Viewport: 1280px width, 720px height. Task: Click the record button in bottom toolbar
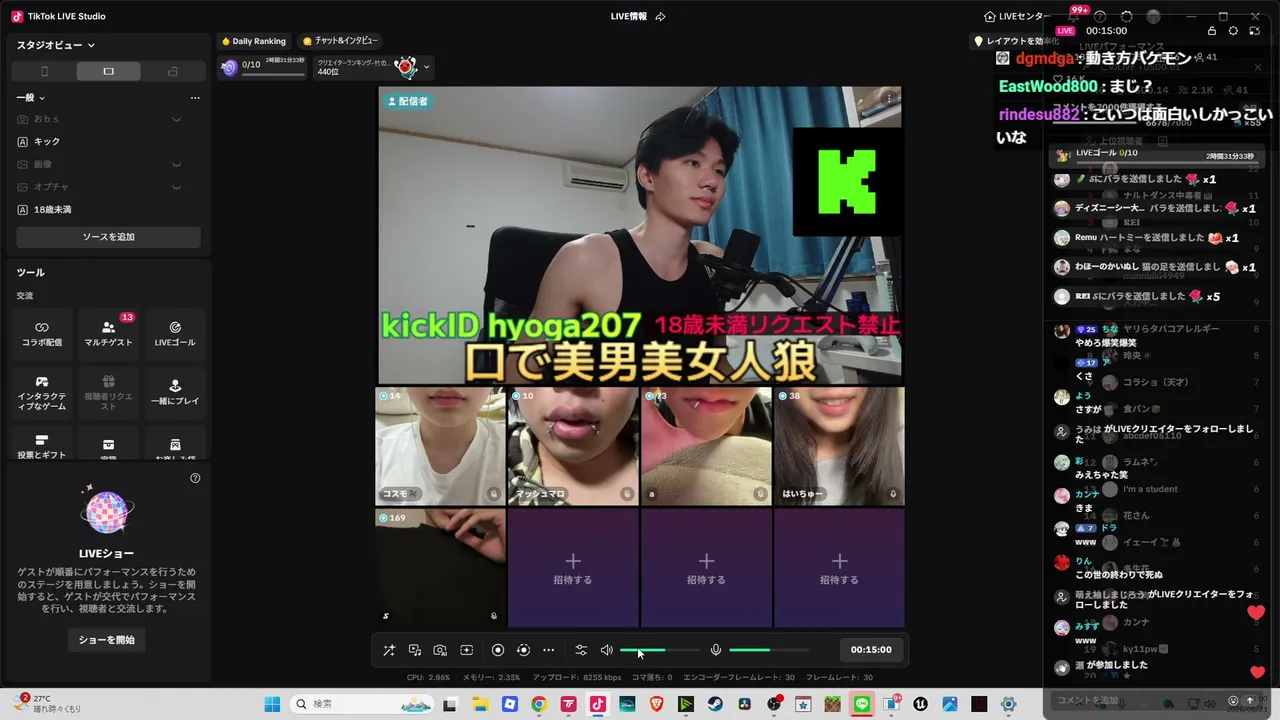[498, 650]
